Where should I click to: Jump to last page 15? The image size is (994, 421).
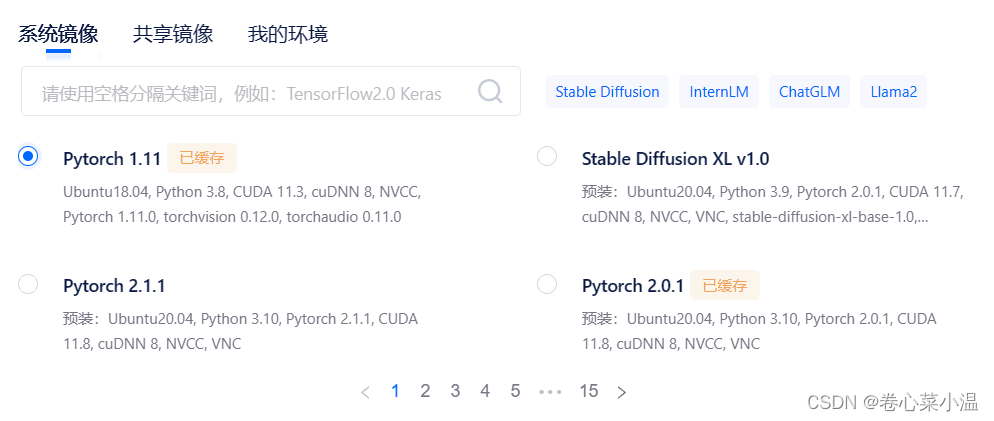(x=589, y=391)
